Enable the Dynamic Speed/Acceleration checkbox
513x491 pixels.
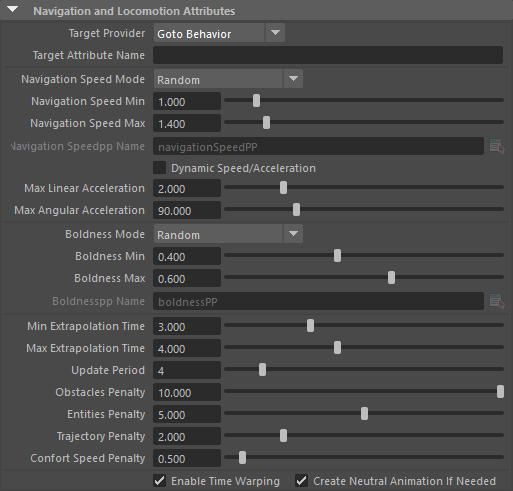(160, 168)
